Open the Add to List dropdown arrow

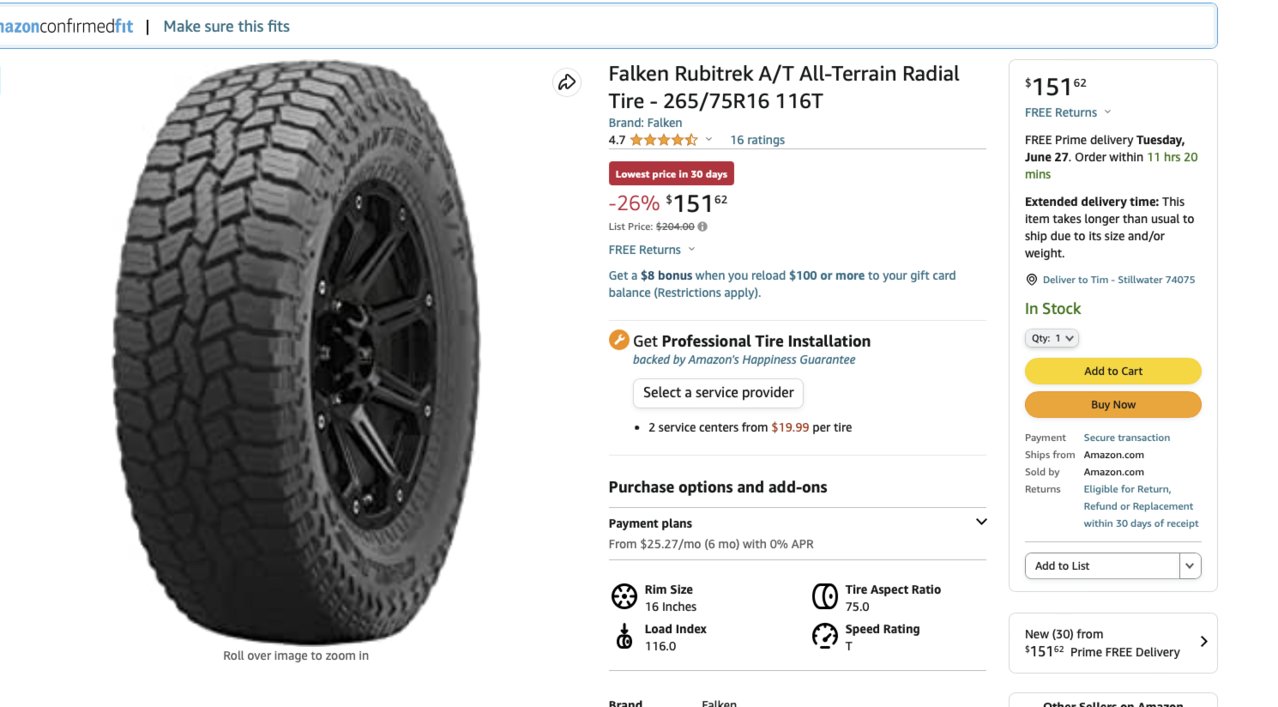pyautogui.click(x=1190, y=566)
